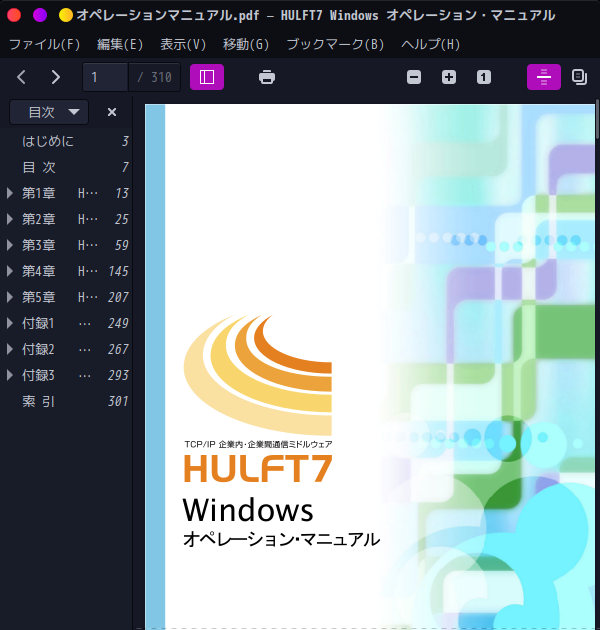Select 第5章 chapter label text
This screenshot has height=630, width=600.
39,297
